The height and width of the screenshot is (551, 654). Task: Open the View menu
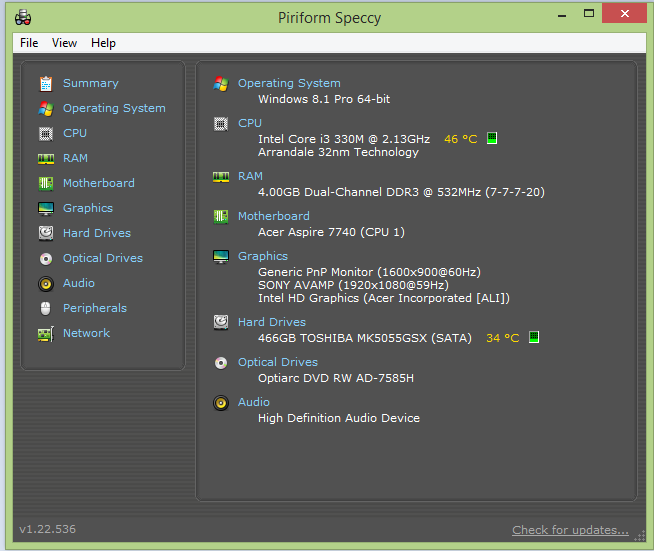64,43
